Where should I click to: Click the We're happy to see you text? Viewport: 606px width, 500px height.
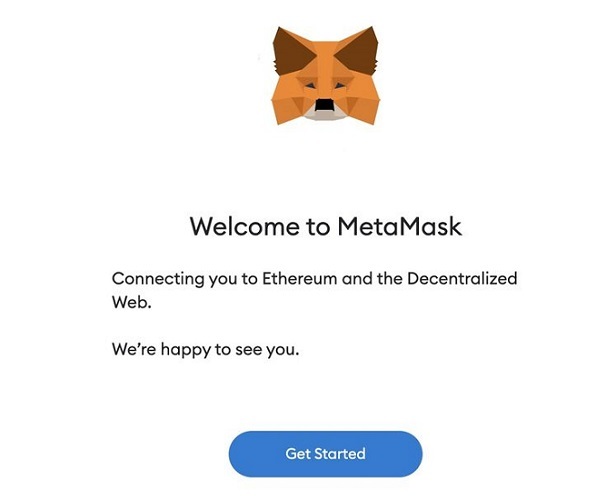[x=206, y=350]
